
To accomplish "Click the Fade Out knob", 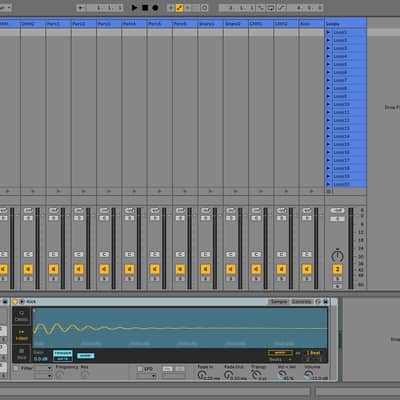I will 228,375.
